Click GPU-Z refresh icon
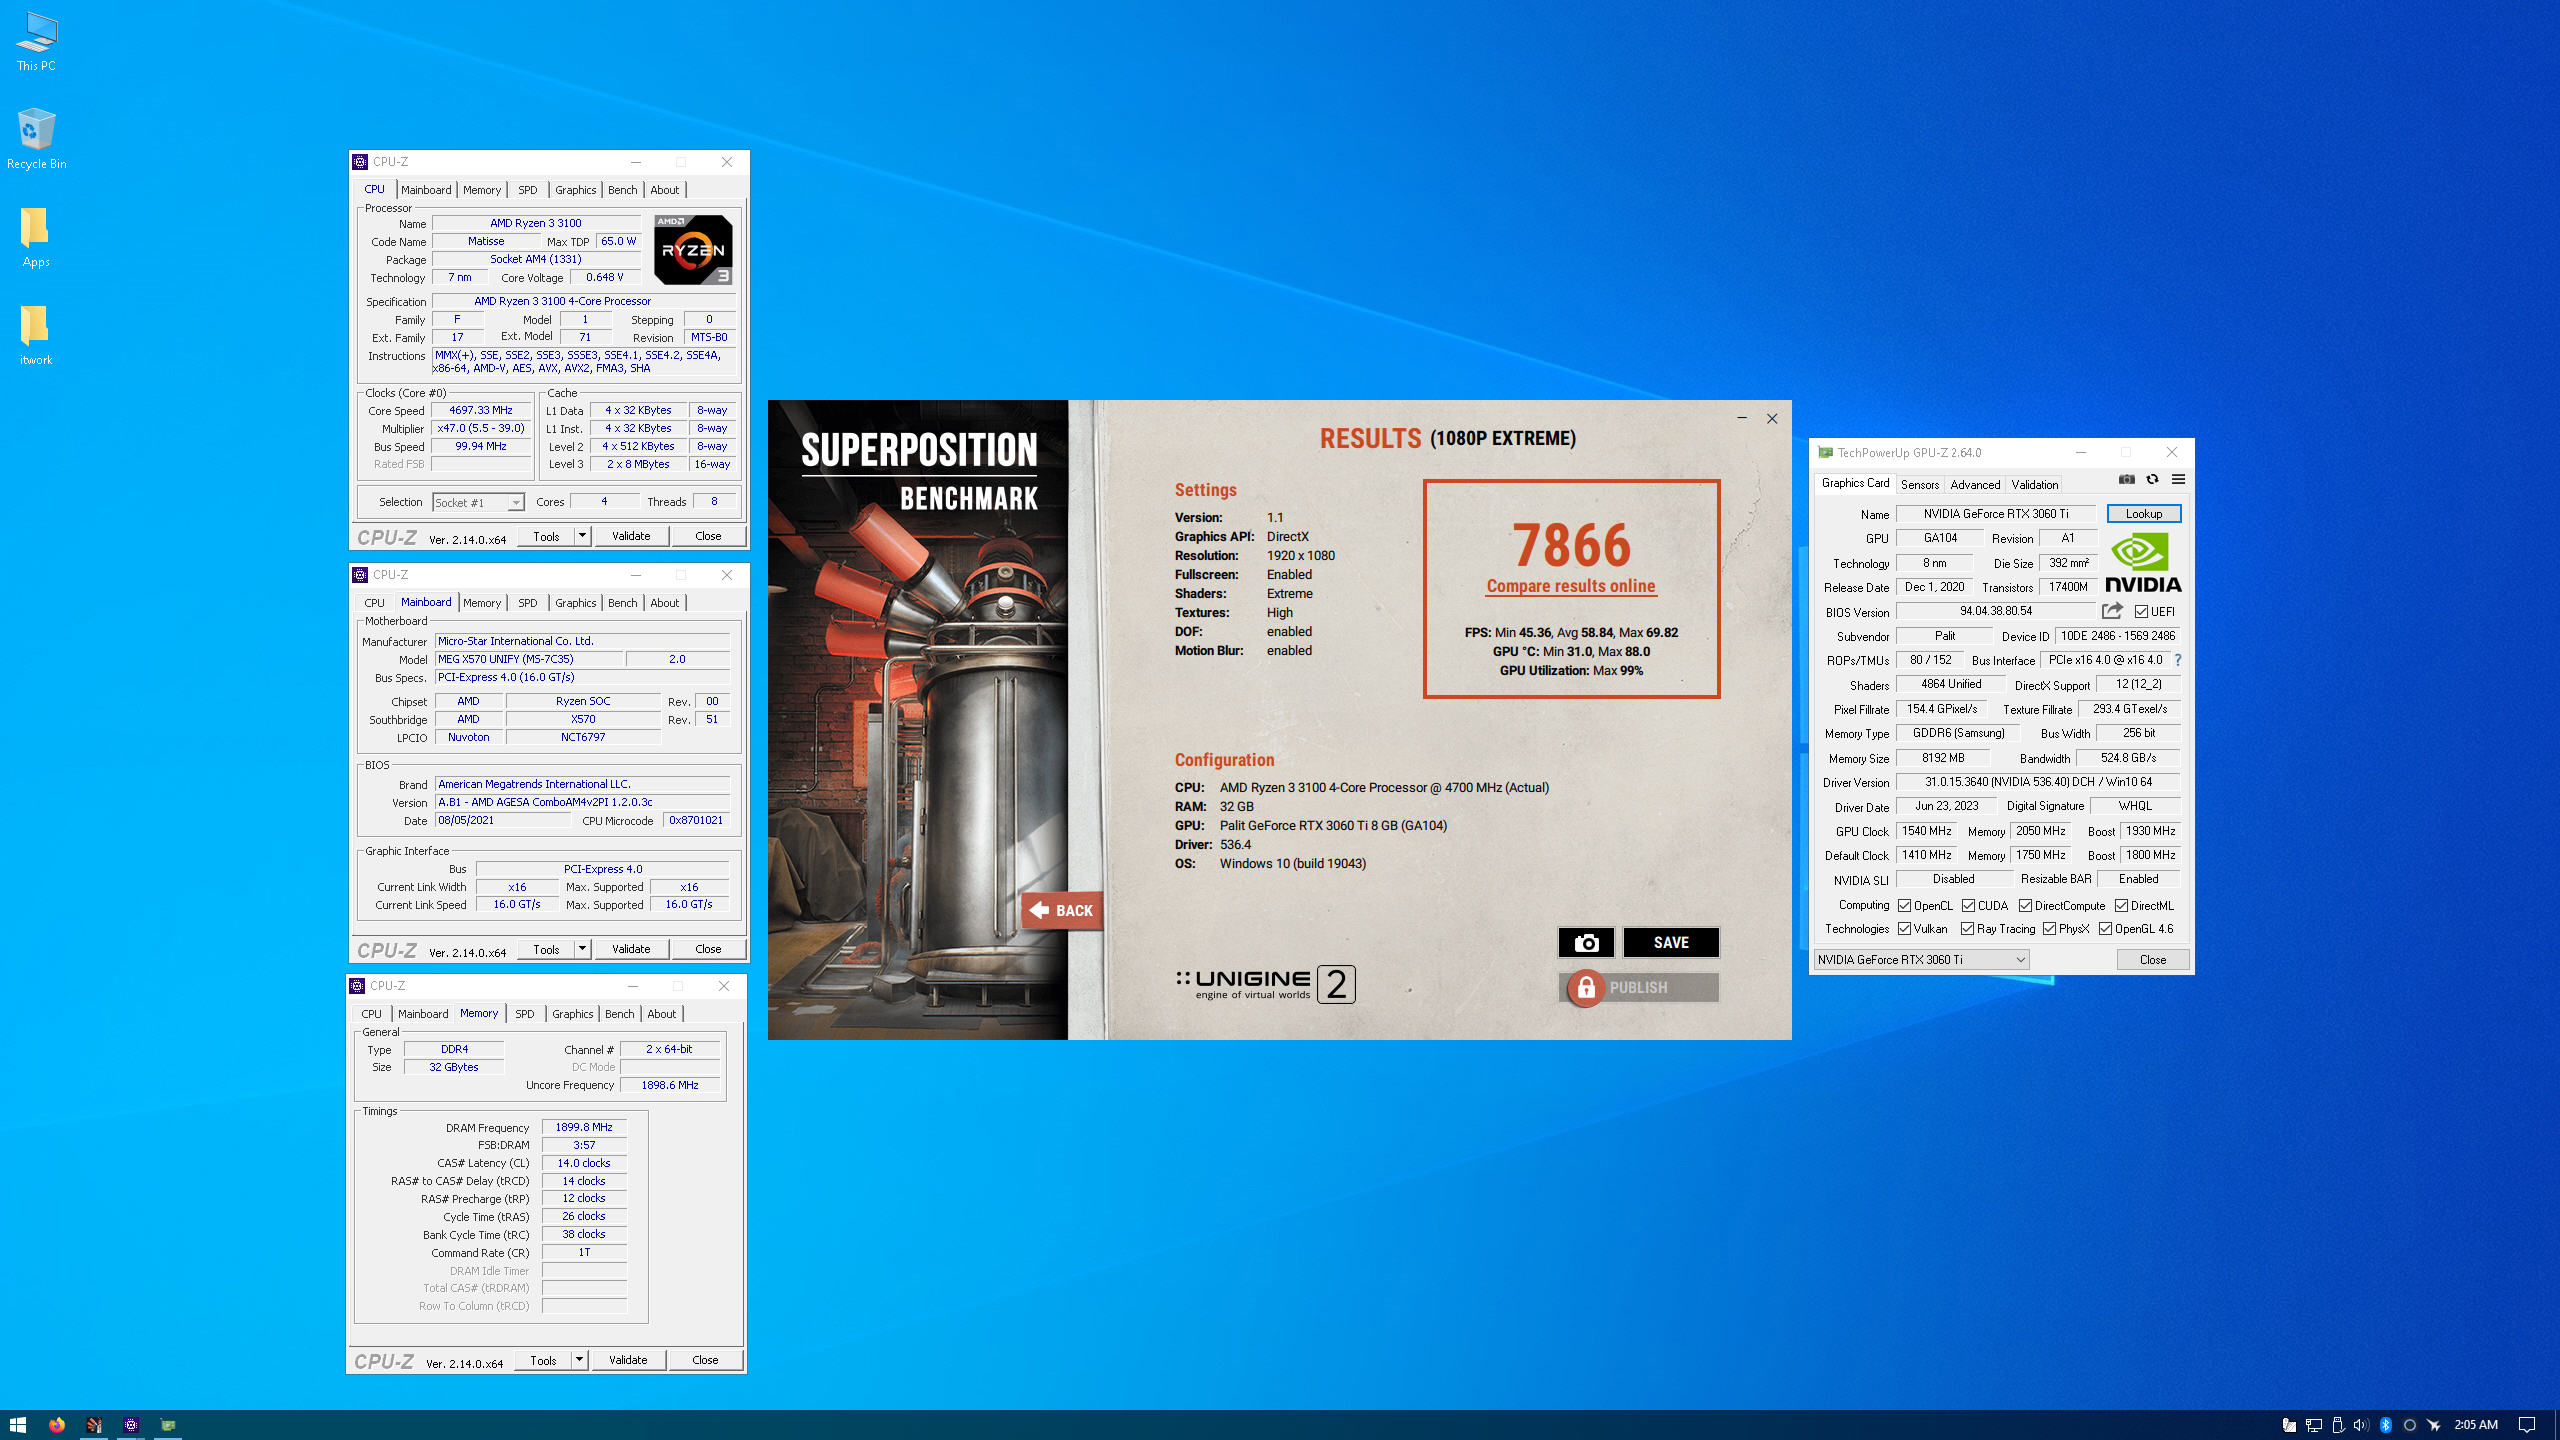 point(2153,480)
